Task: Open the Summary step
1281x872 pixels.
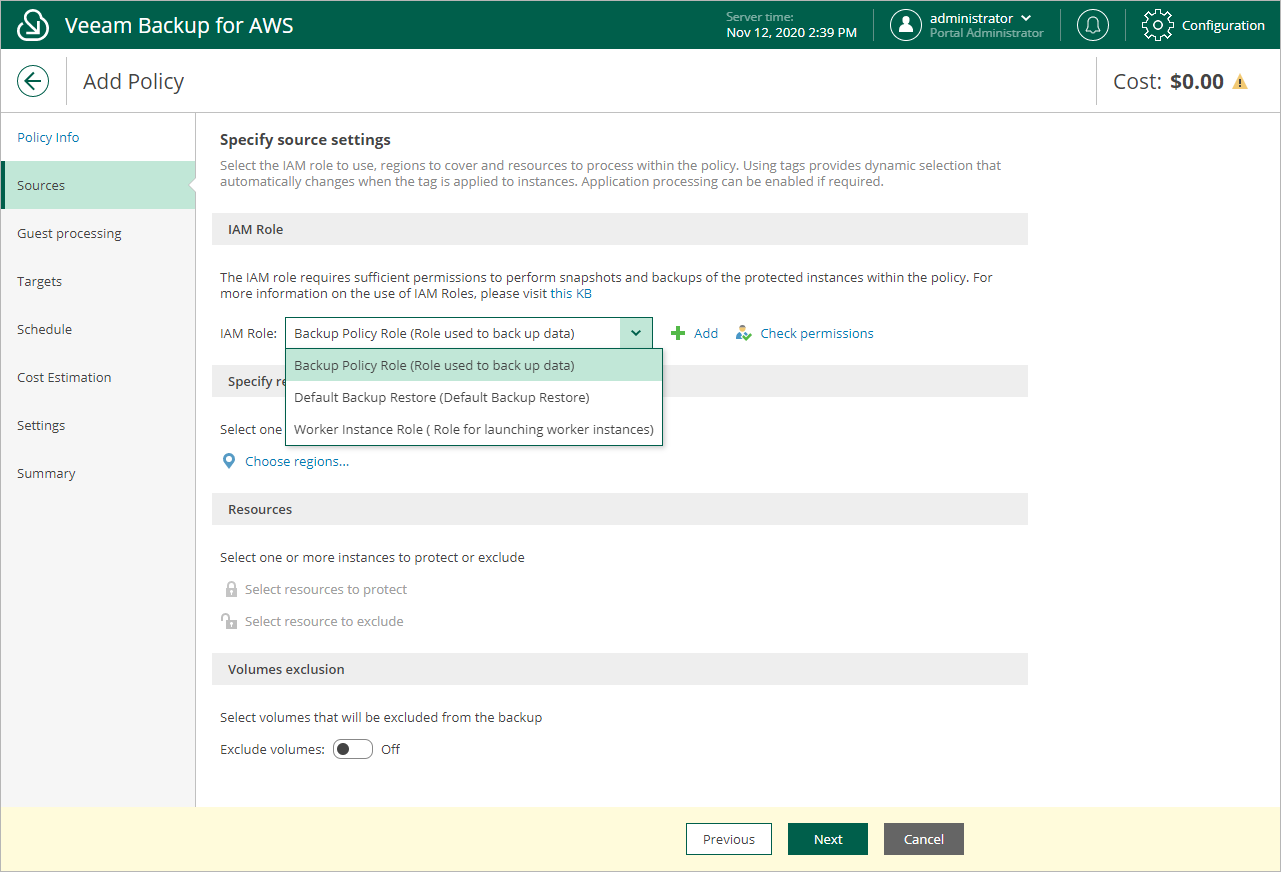Action: pos(98,473)
